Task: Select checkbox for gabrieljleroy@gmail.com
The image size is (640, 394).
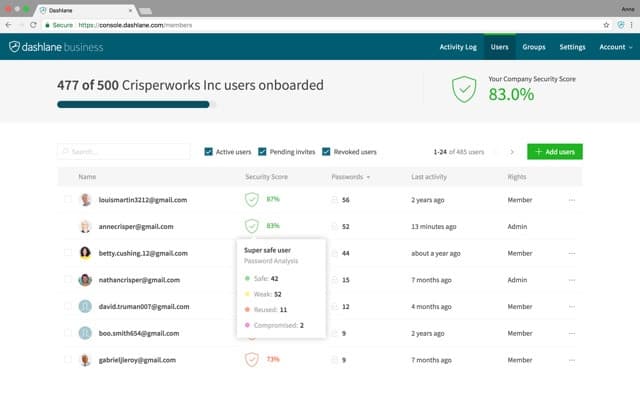Action: [x=68, y=360]
